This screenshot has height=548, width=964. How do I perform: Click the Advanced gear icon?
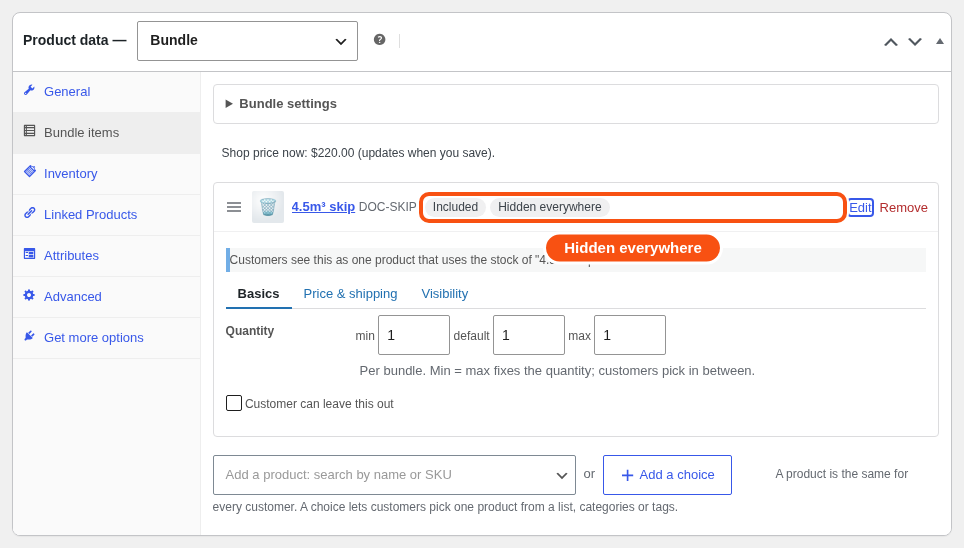[x=29, y=295]
